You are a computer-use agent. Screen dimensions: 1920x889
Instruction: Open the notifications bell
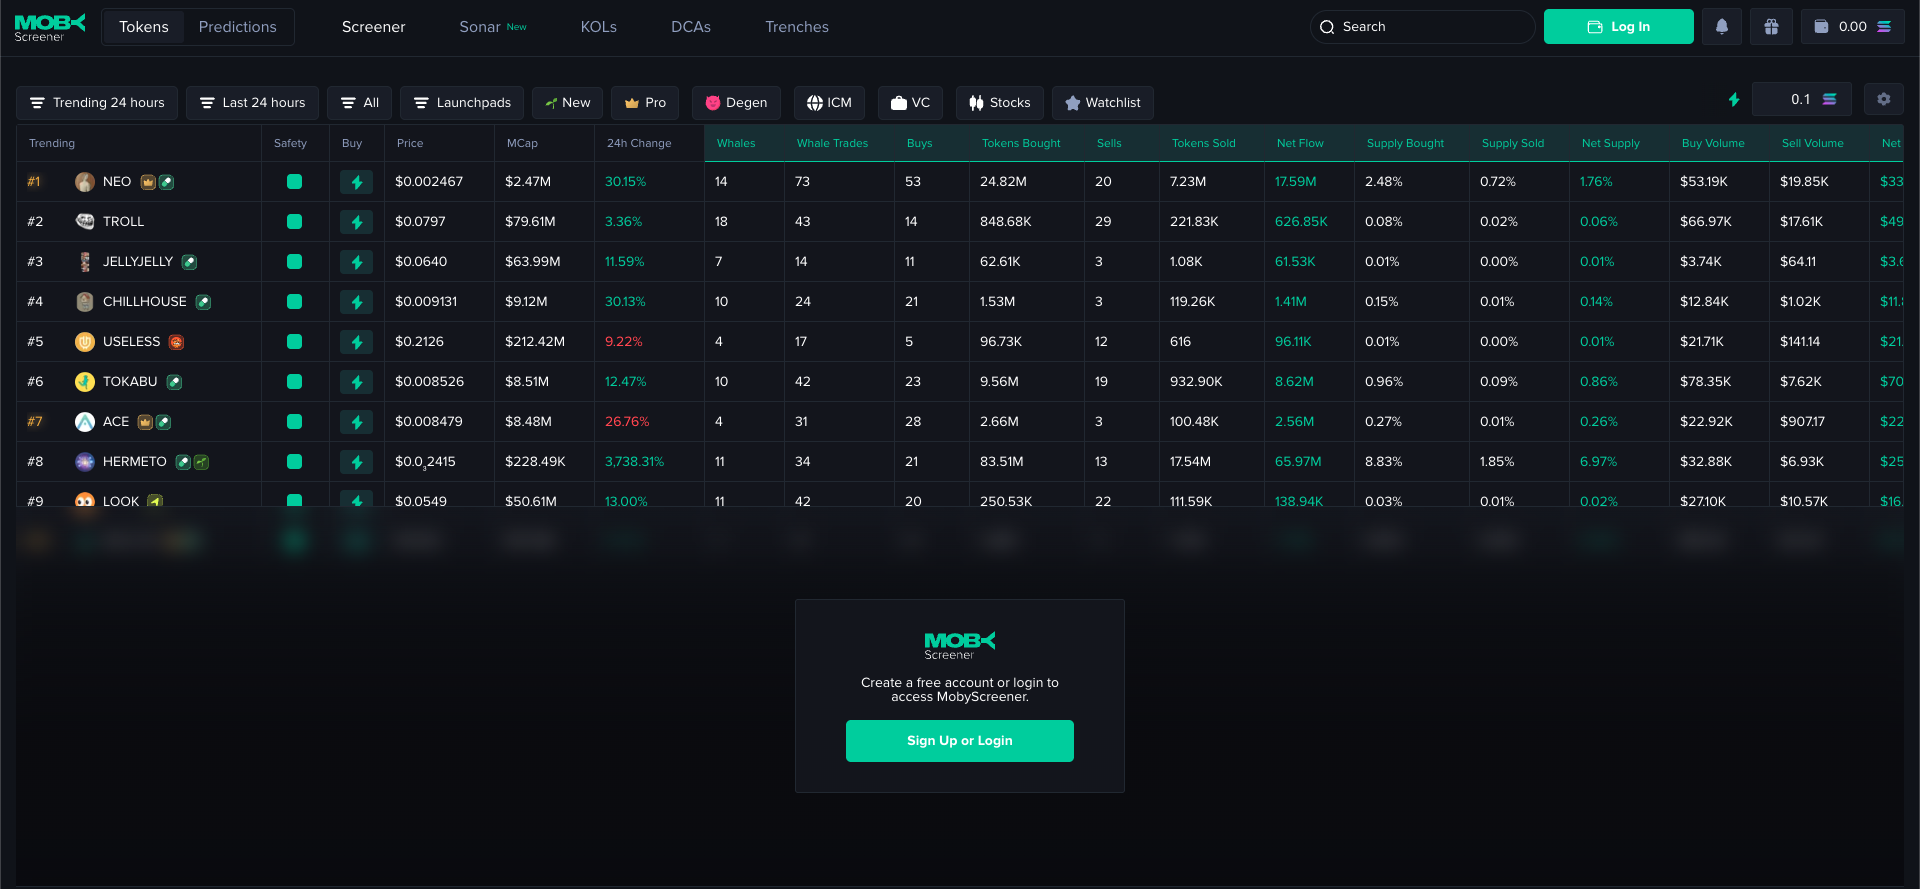1722,27
